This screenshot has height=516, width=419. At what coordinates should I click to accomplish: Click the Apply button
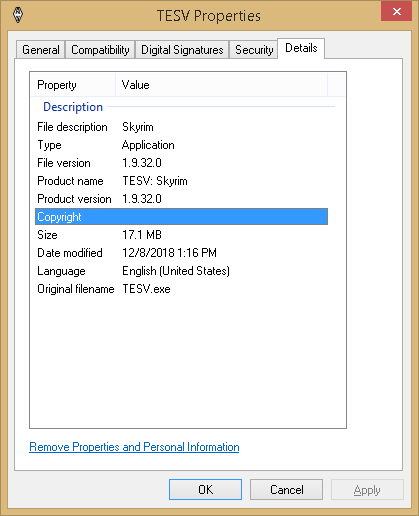click(x=367, y=490)
